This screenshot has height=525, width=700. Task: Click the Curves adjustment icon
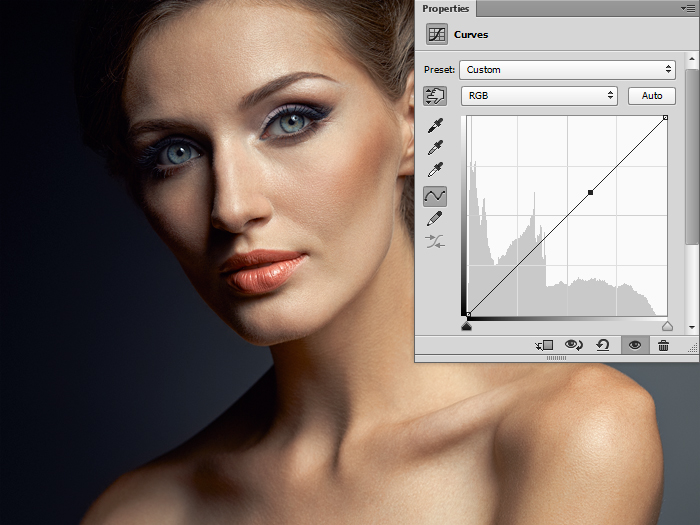click(x=437, y=34)
